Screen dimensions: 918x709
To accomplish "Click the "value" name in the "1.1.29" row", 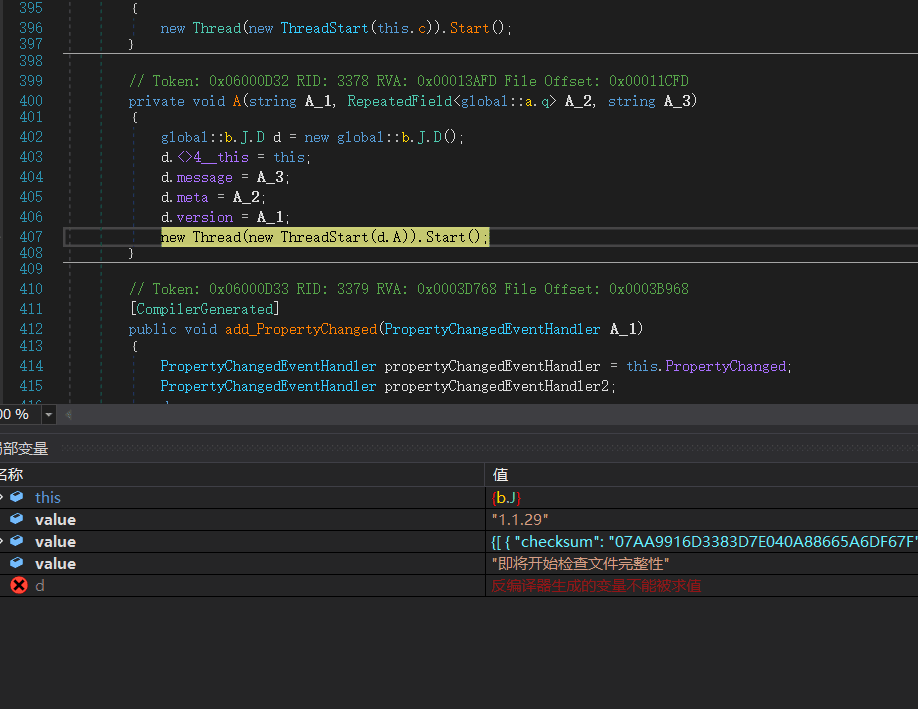I will [x=56, y=520].
